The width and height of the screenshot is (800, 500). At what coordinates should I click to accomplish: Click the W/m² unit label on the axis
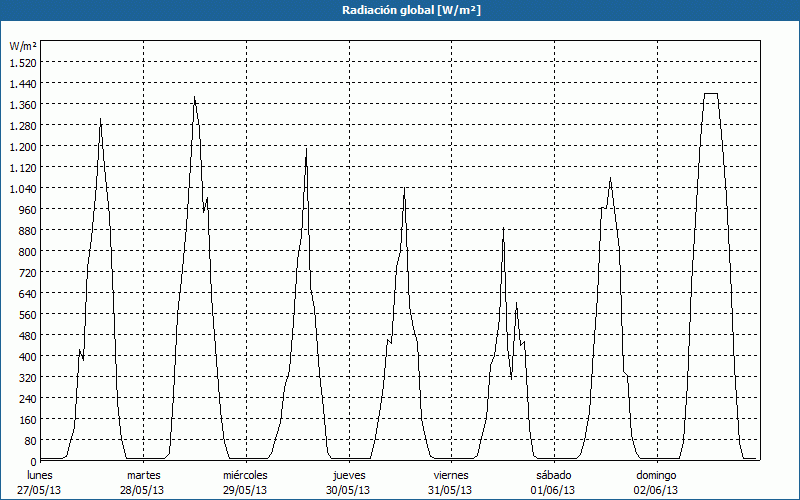coord(23,46)
